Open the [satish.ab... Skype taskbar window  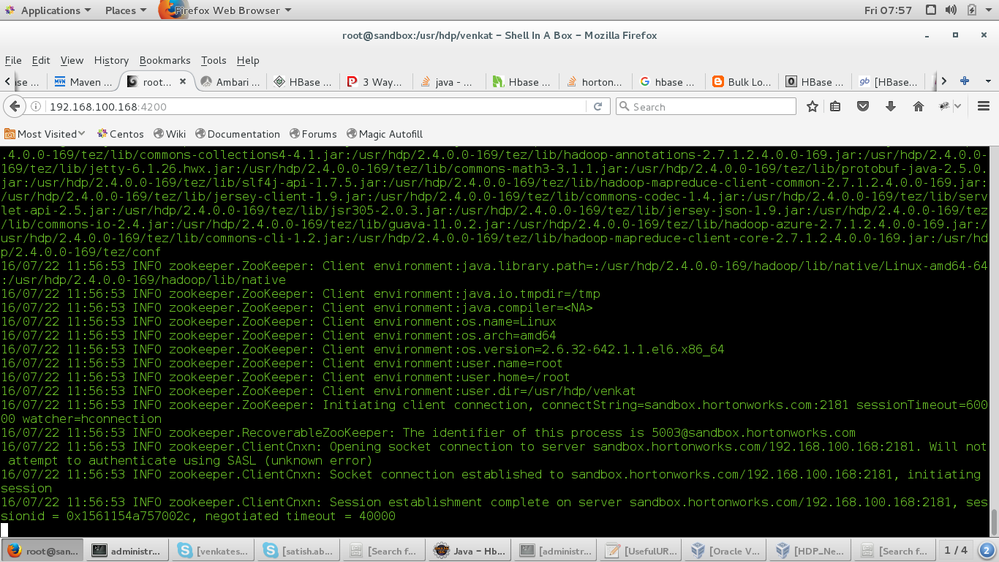(x=298, y=551)
